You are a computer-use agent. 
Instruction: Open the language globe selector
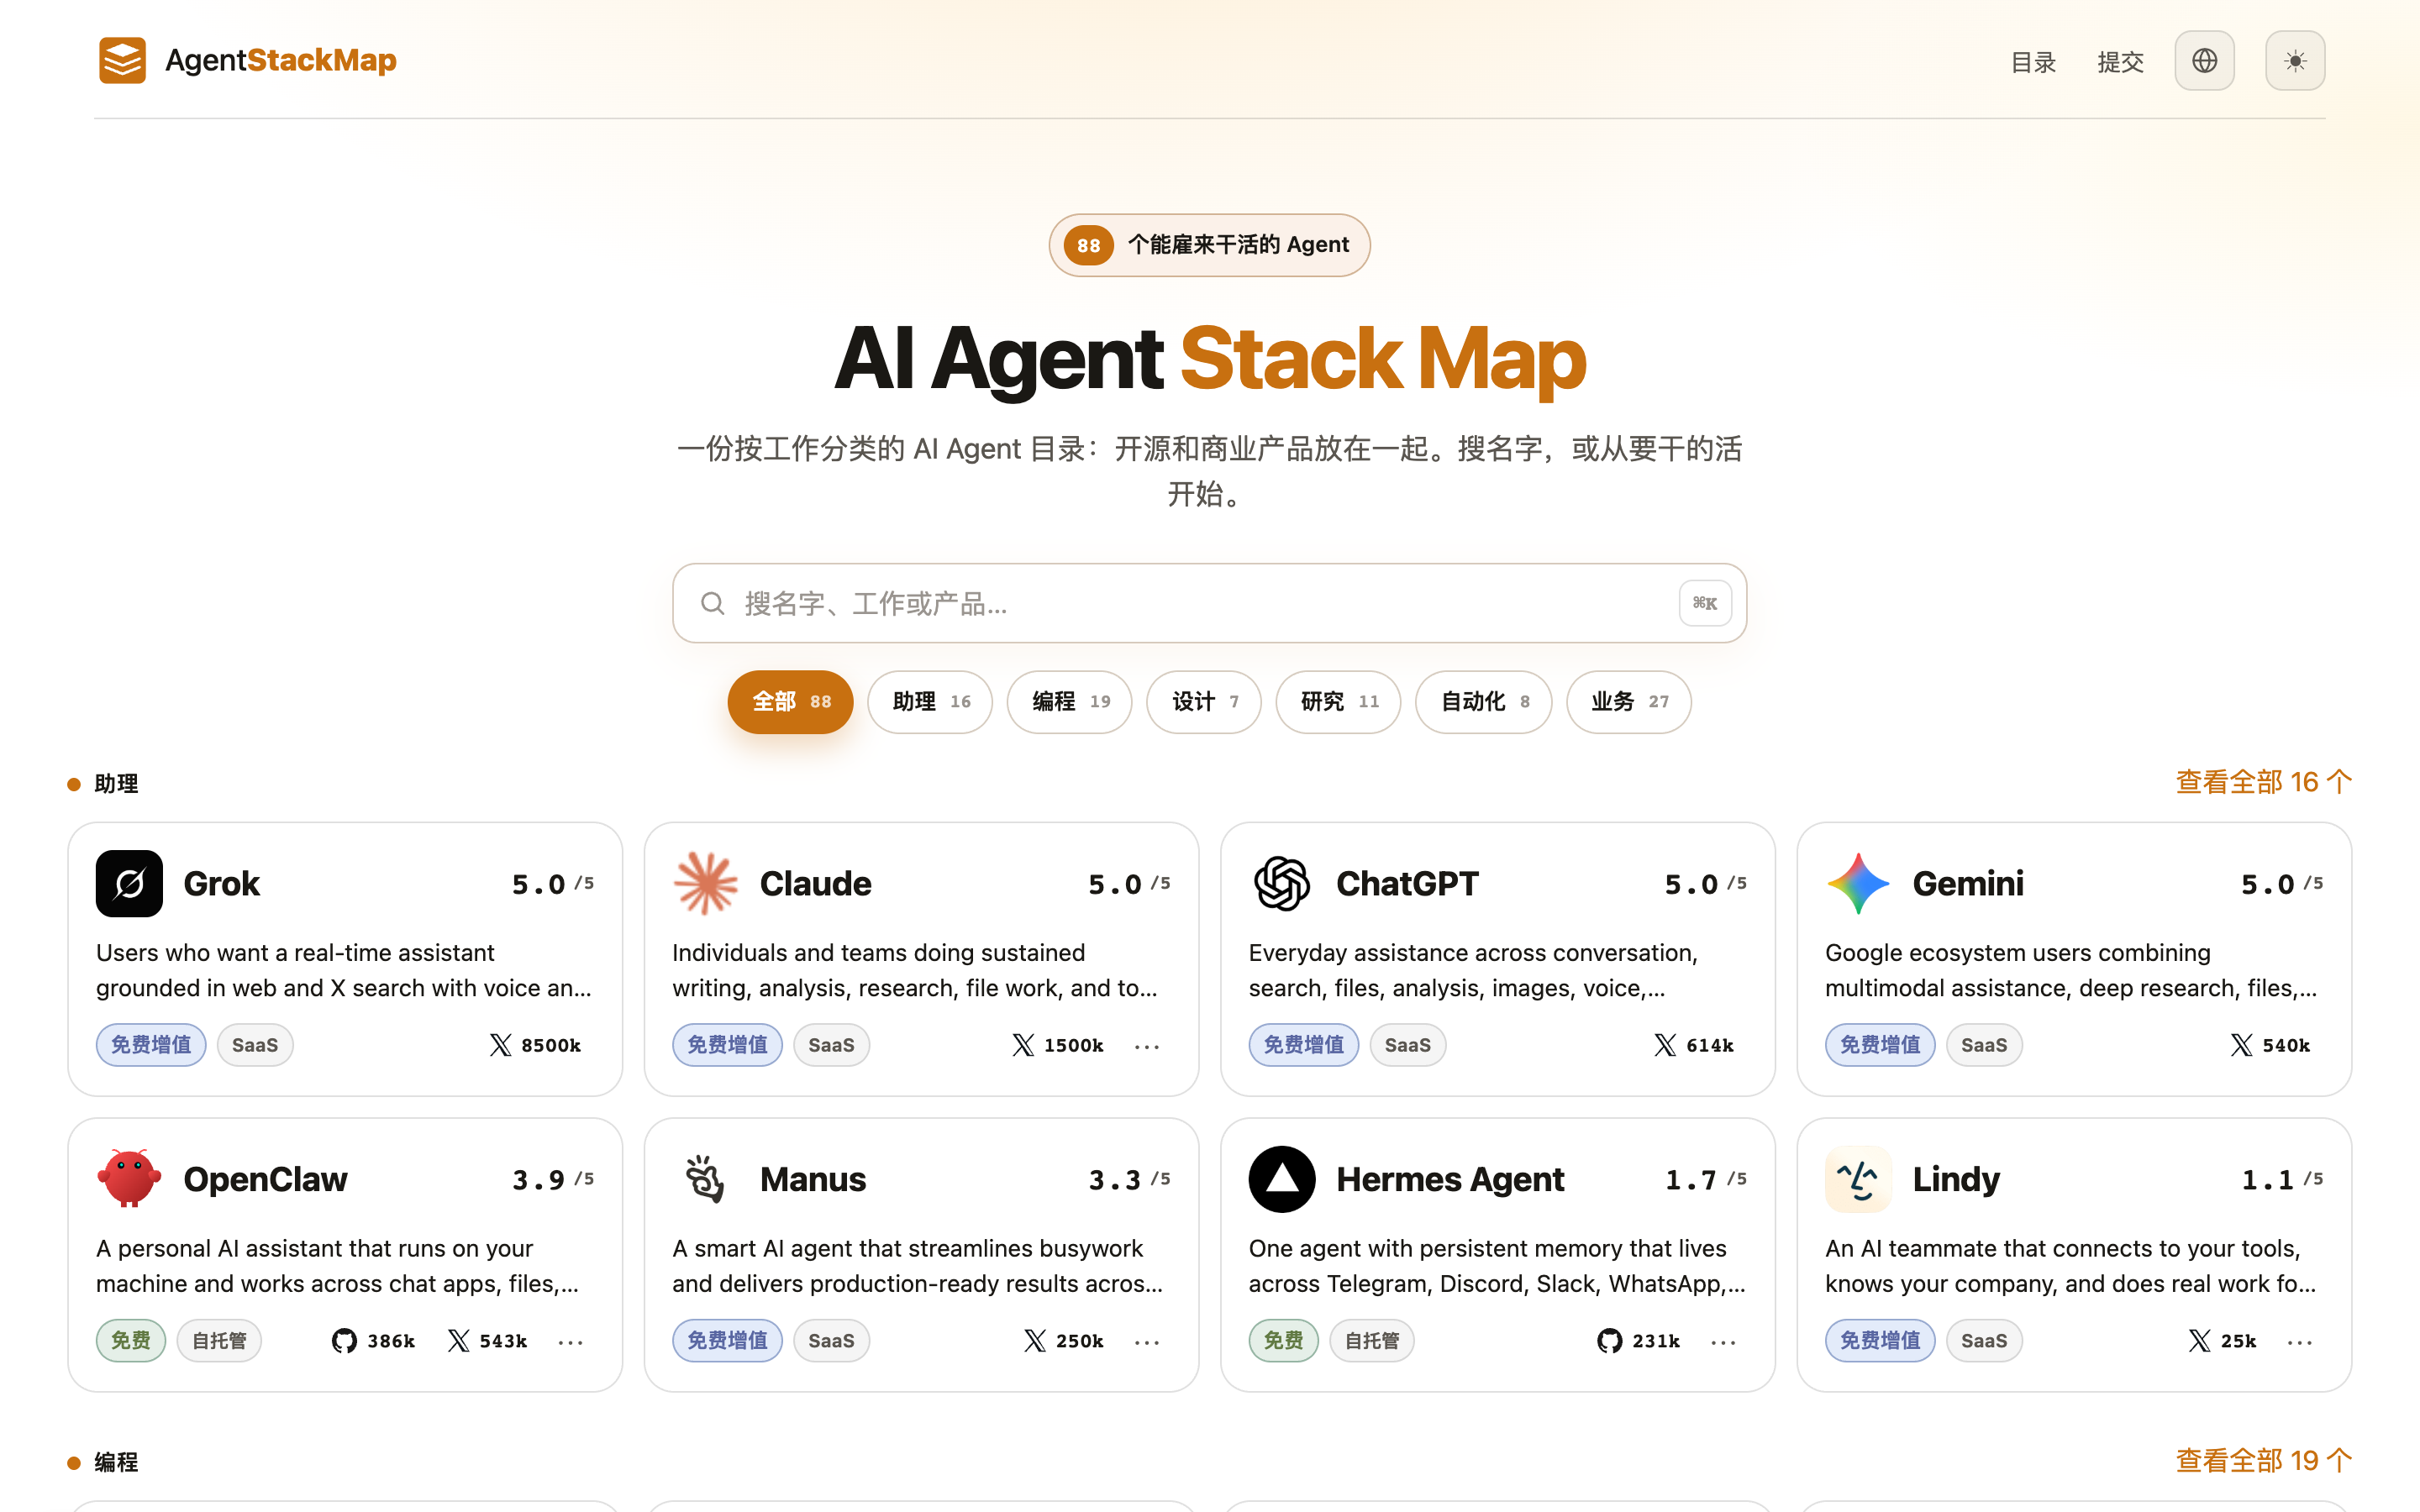(x=2204, y=61)
